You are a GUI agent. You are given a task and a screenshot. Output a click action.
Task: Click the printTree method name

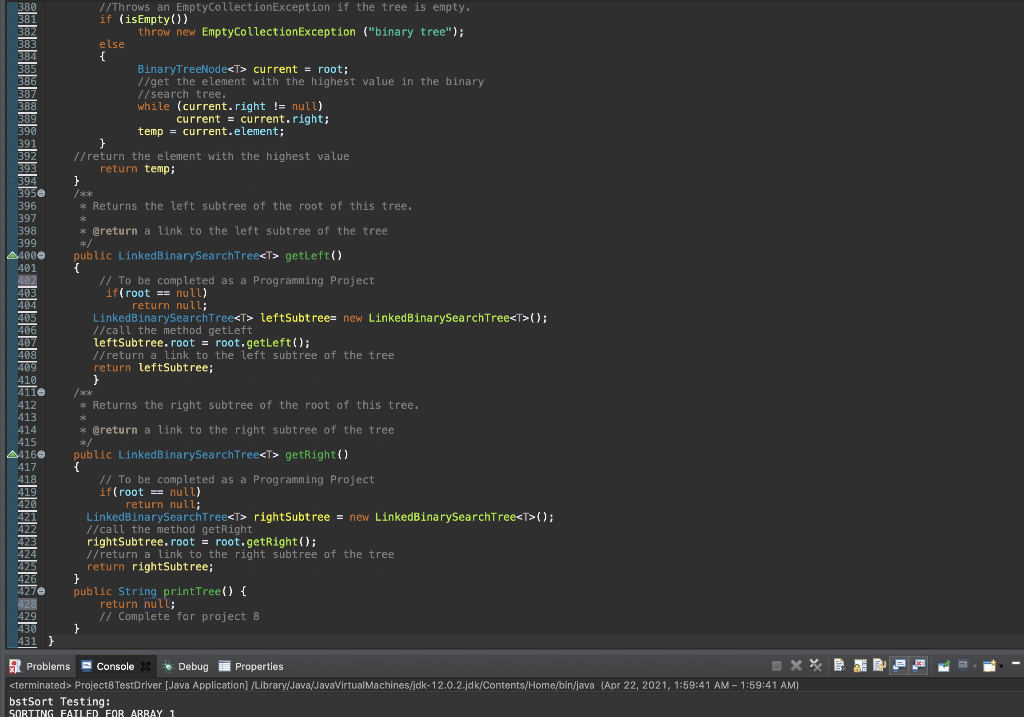coord(192,592)
